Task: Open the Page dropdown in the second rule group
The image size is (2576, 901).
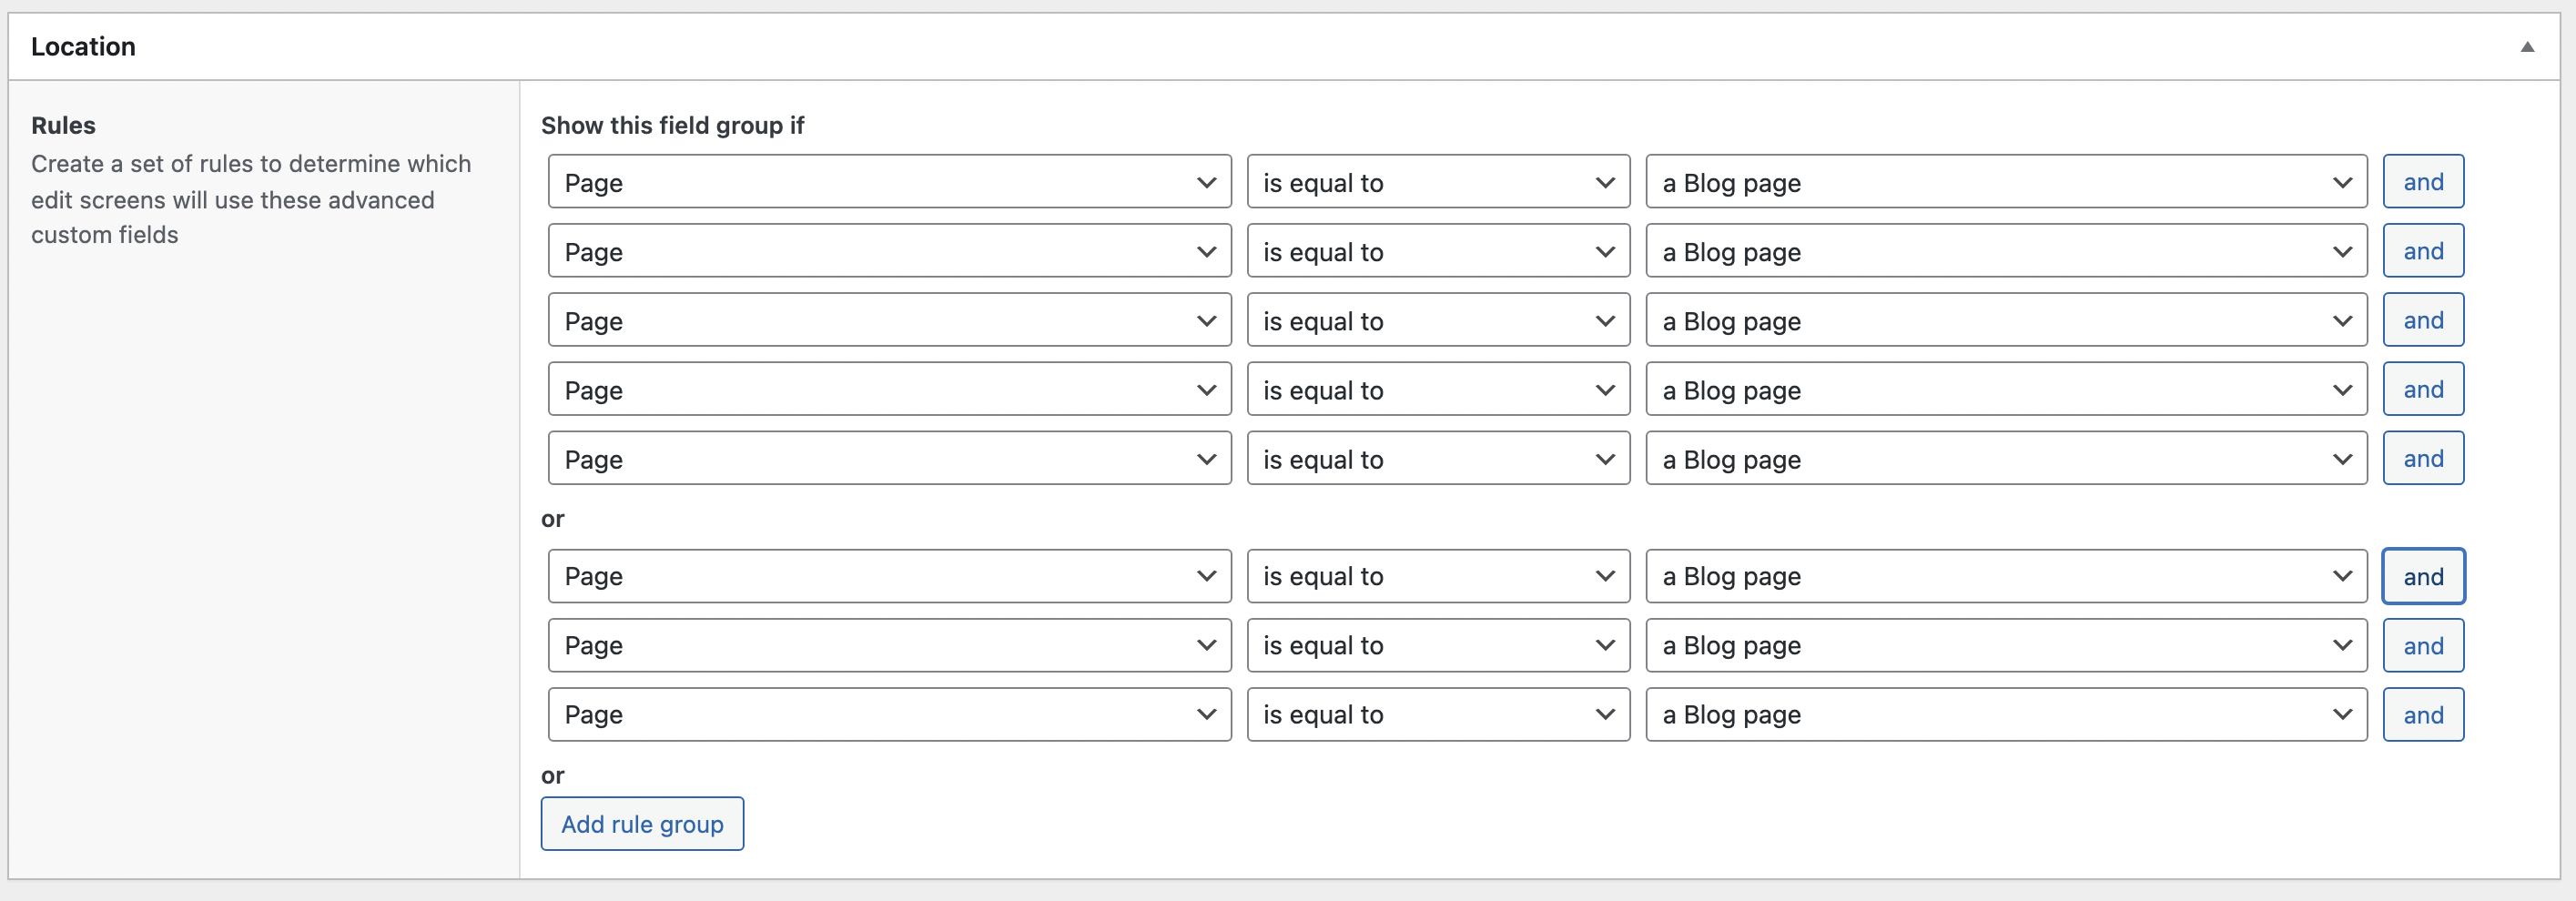Action: click(888, 576)
